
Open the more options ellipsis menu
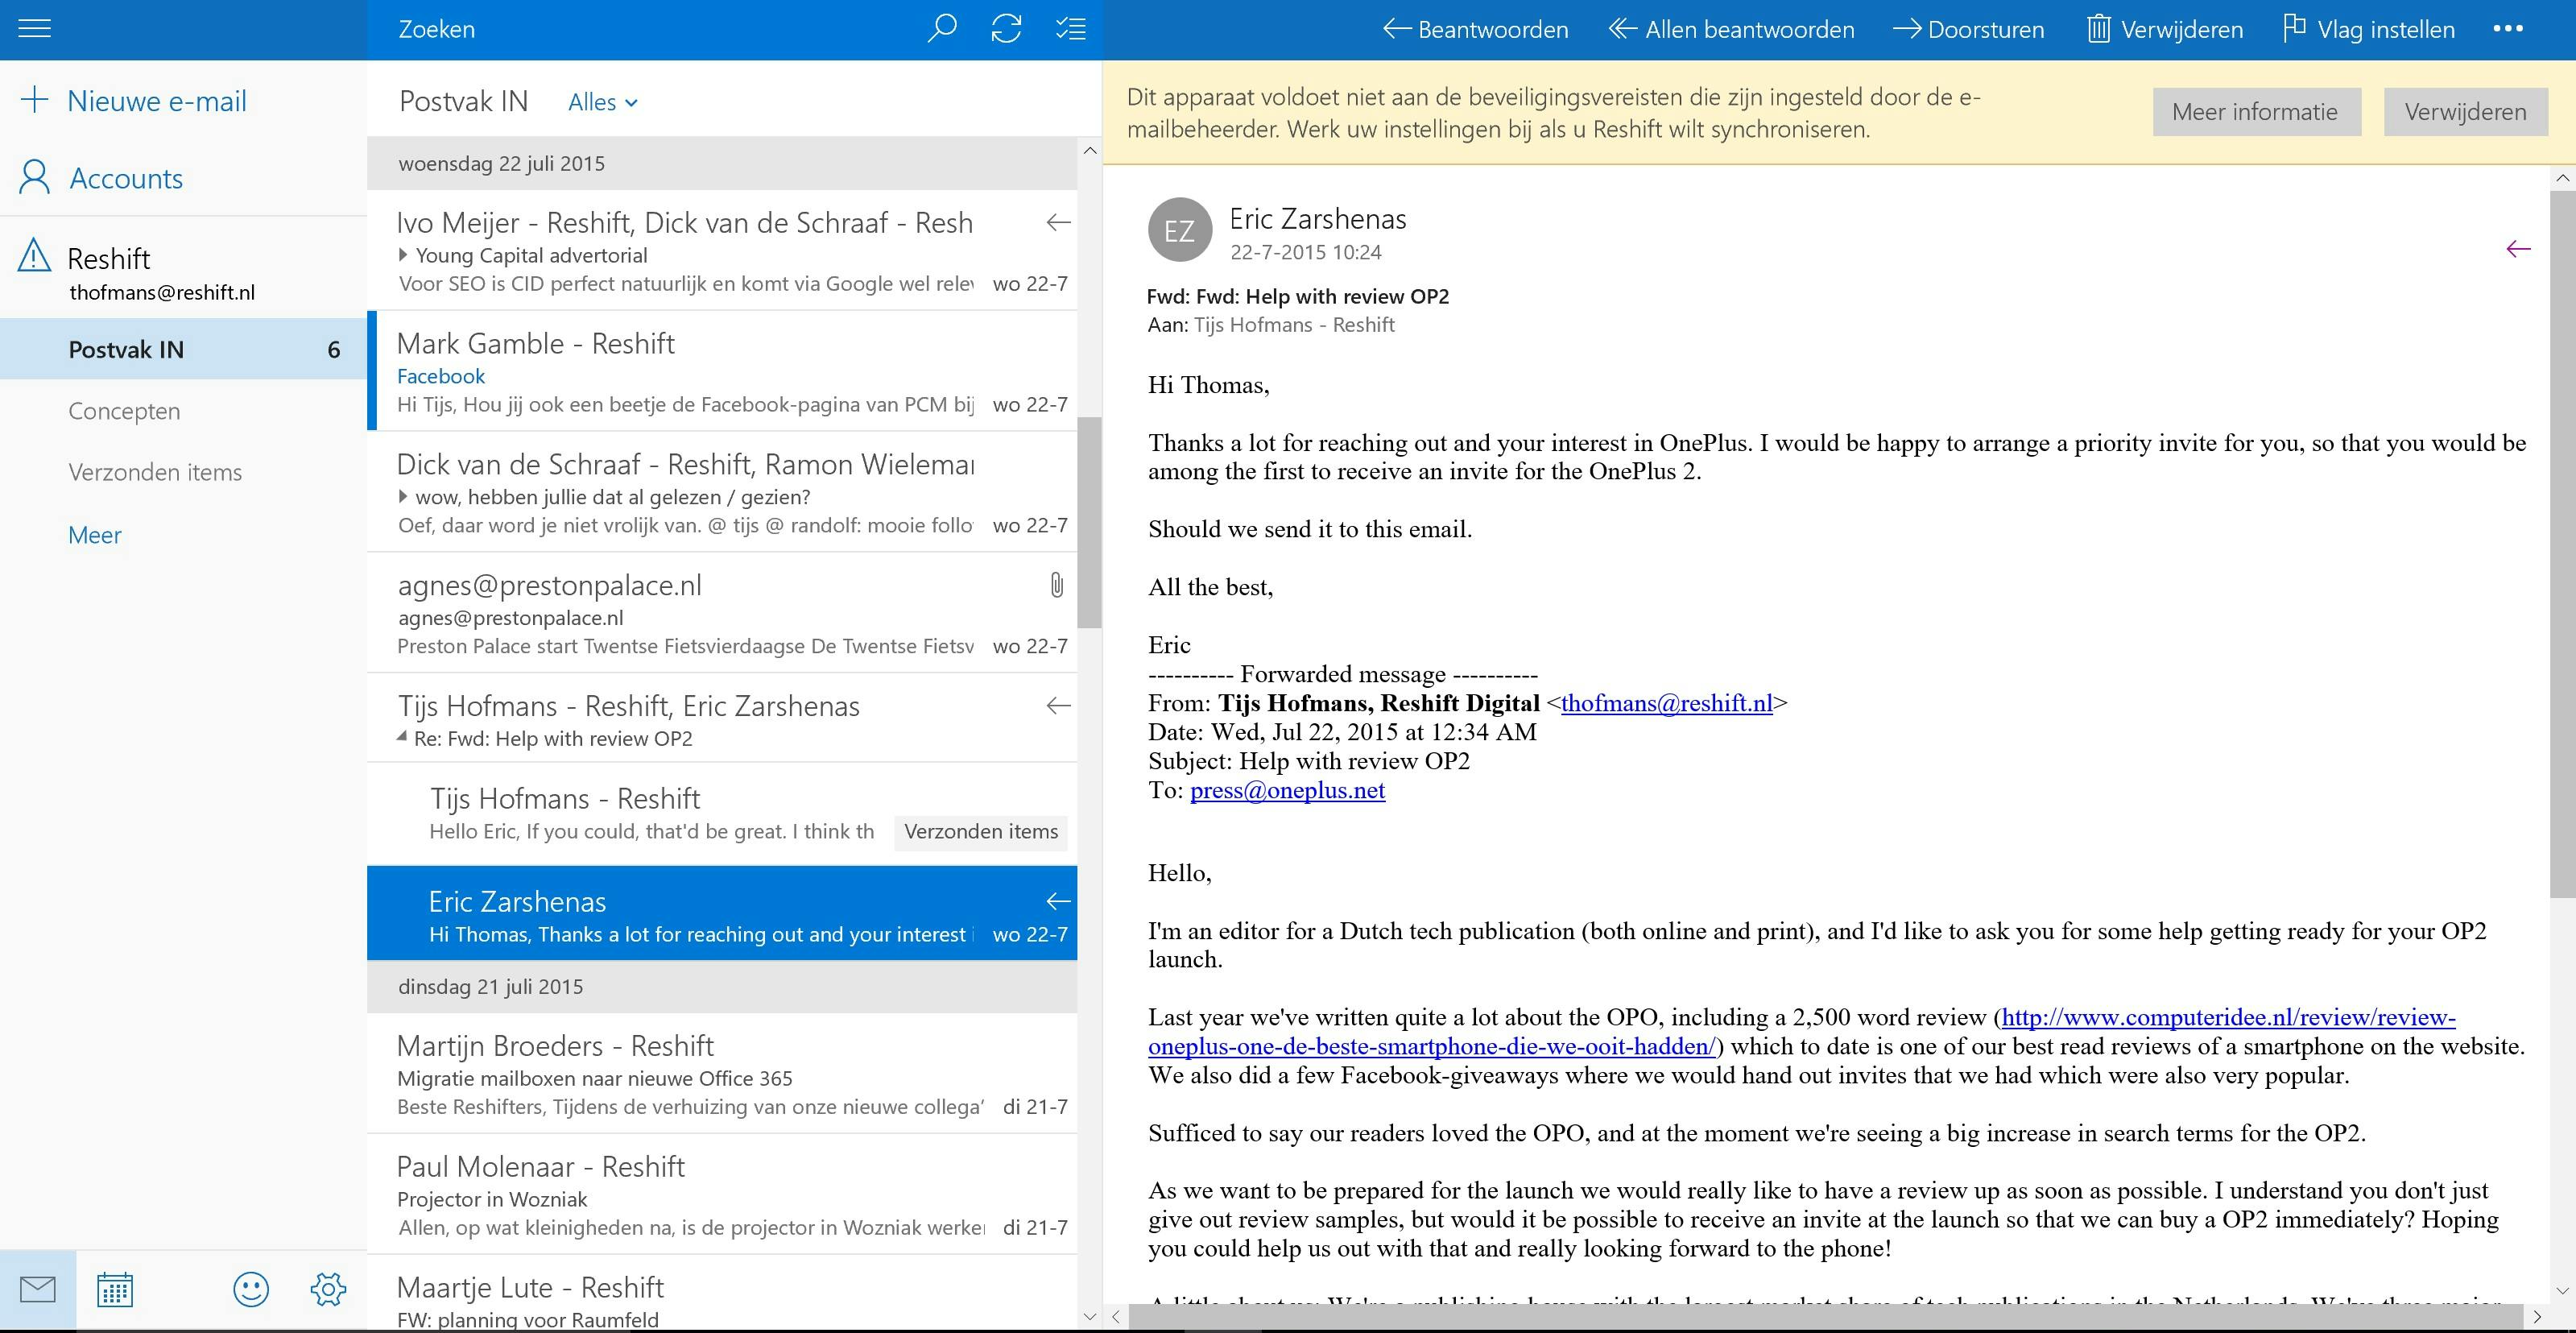2508,29
